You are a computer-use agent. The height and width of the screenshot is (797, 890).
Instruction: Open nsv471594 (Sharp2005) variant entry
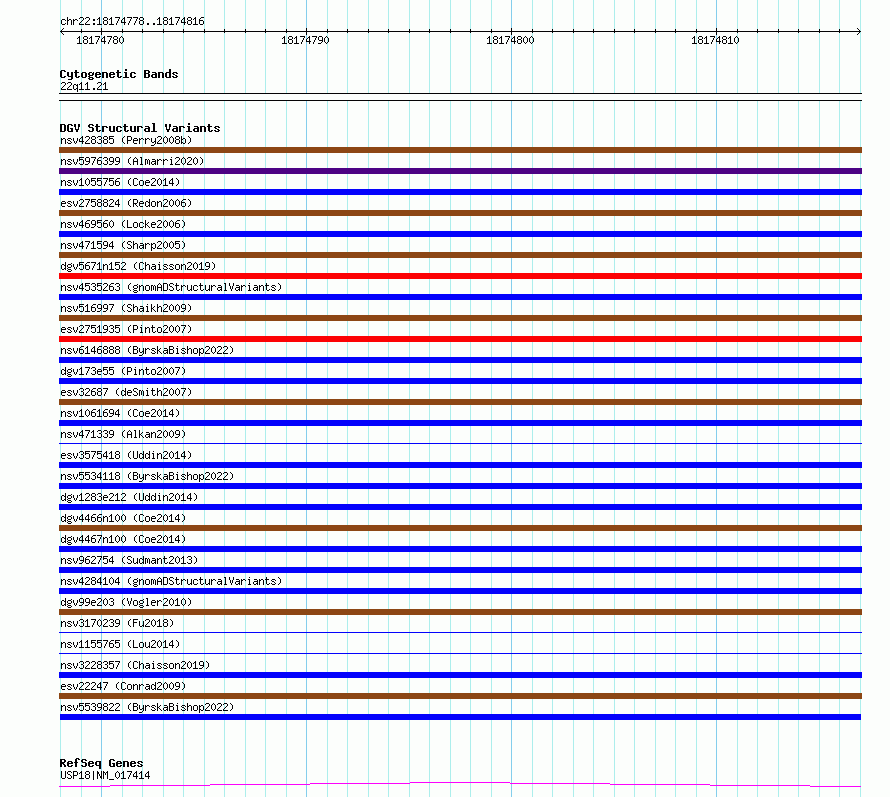click(123, 245)
